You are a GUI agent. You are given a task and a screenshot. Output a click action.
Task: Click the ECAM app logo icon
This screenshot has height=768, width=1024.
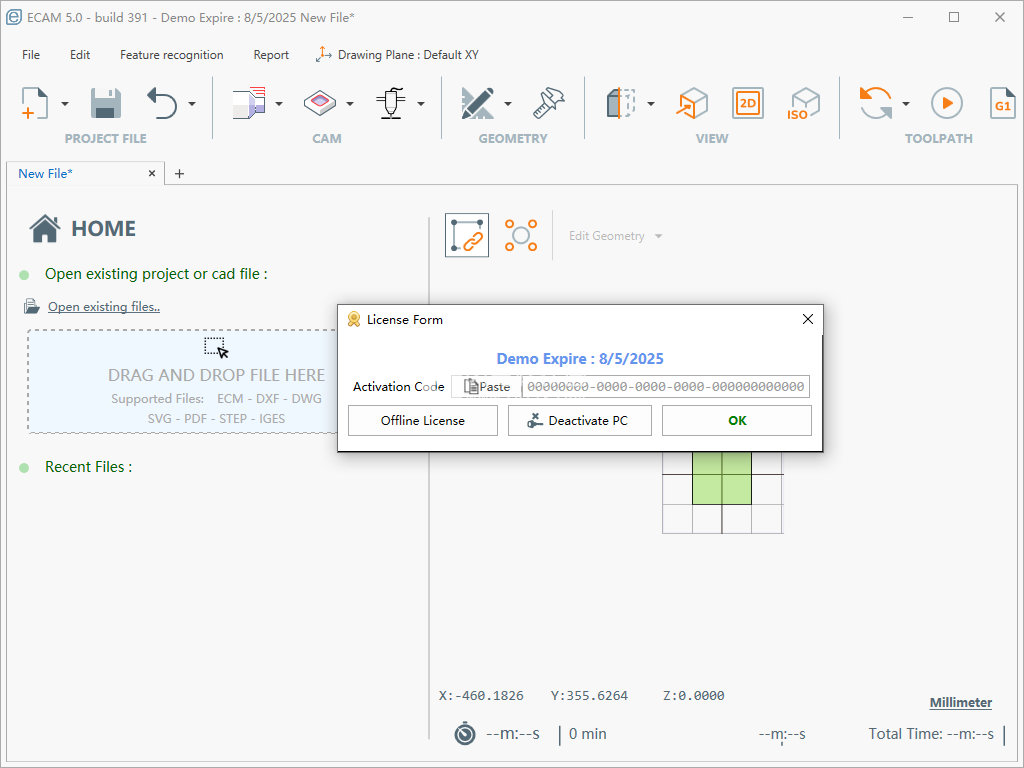pos(14,18)
